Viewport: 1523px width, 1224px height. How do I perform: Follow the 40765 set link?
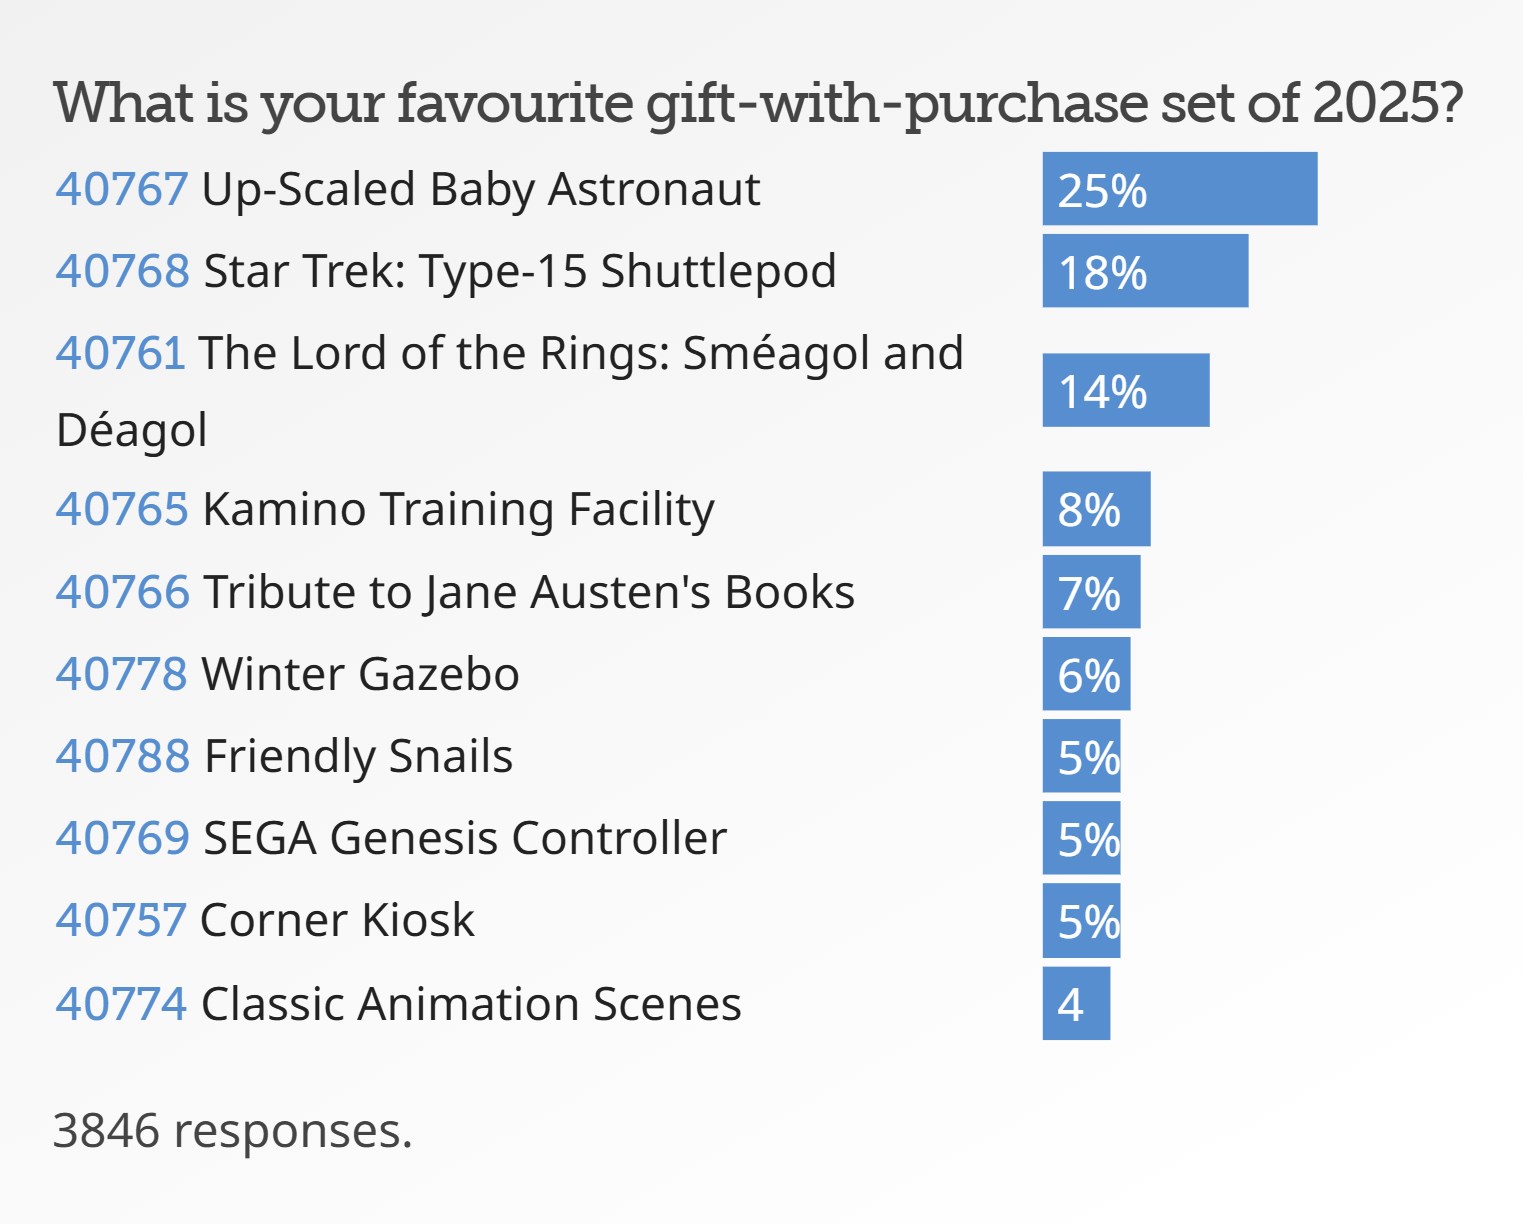click(121, 509)
